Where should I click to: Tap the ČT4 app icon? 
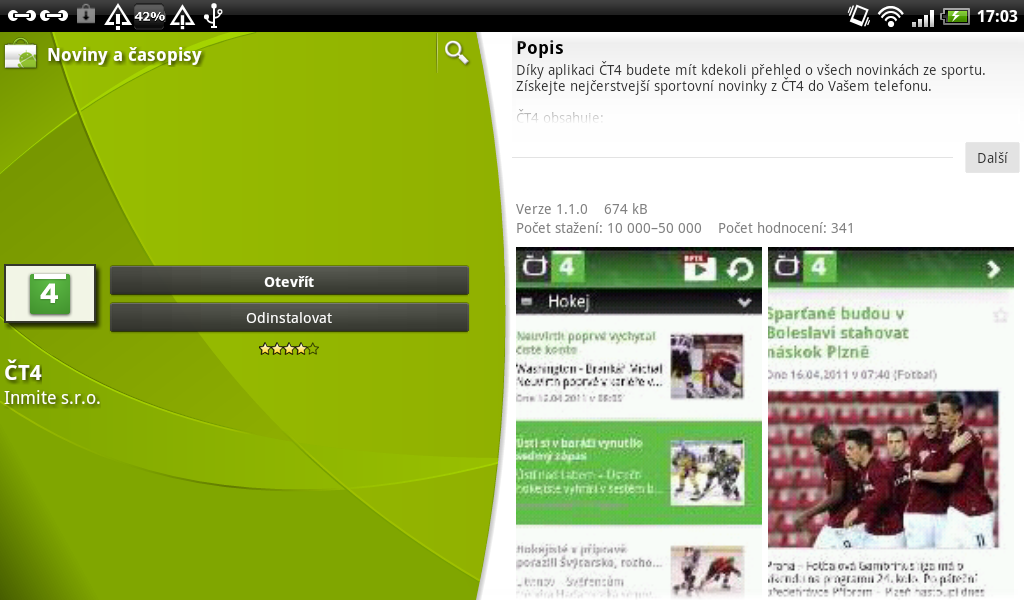[x=50, y=294]
